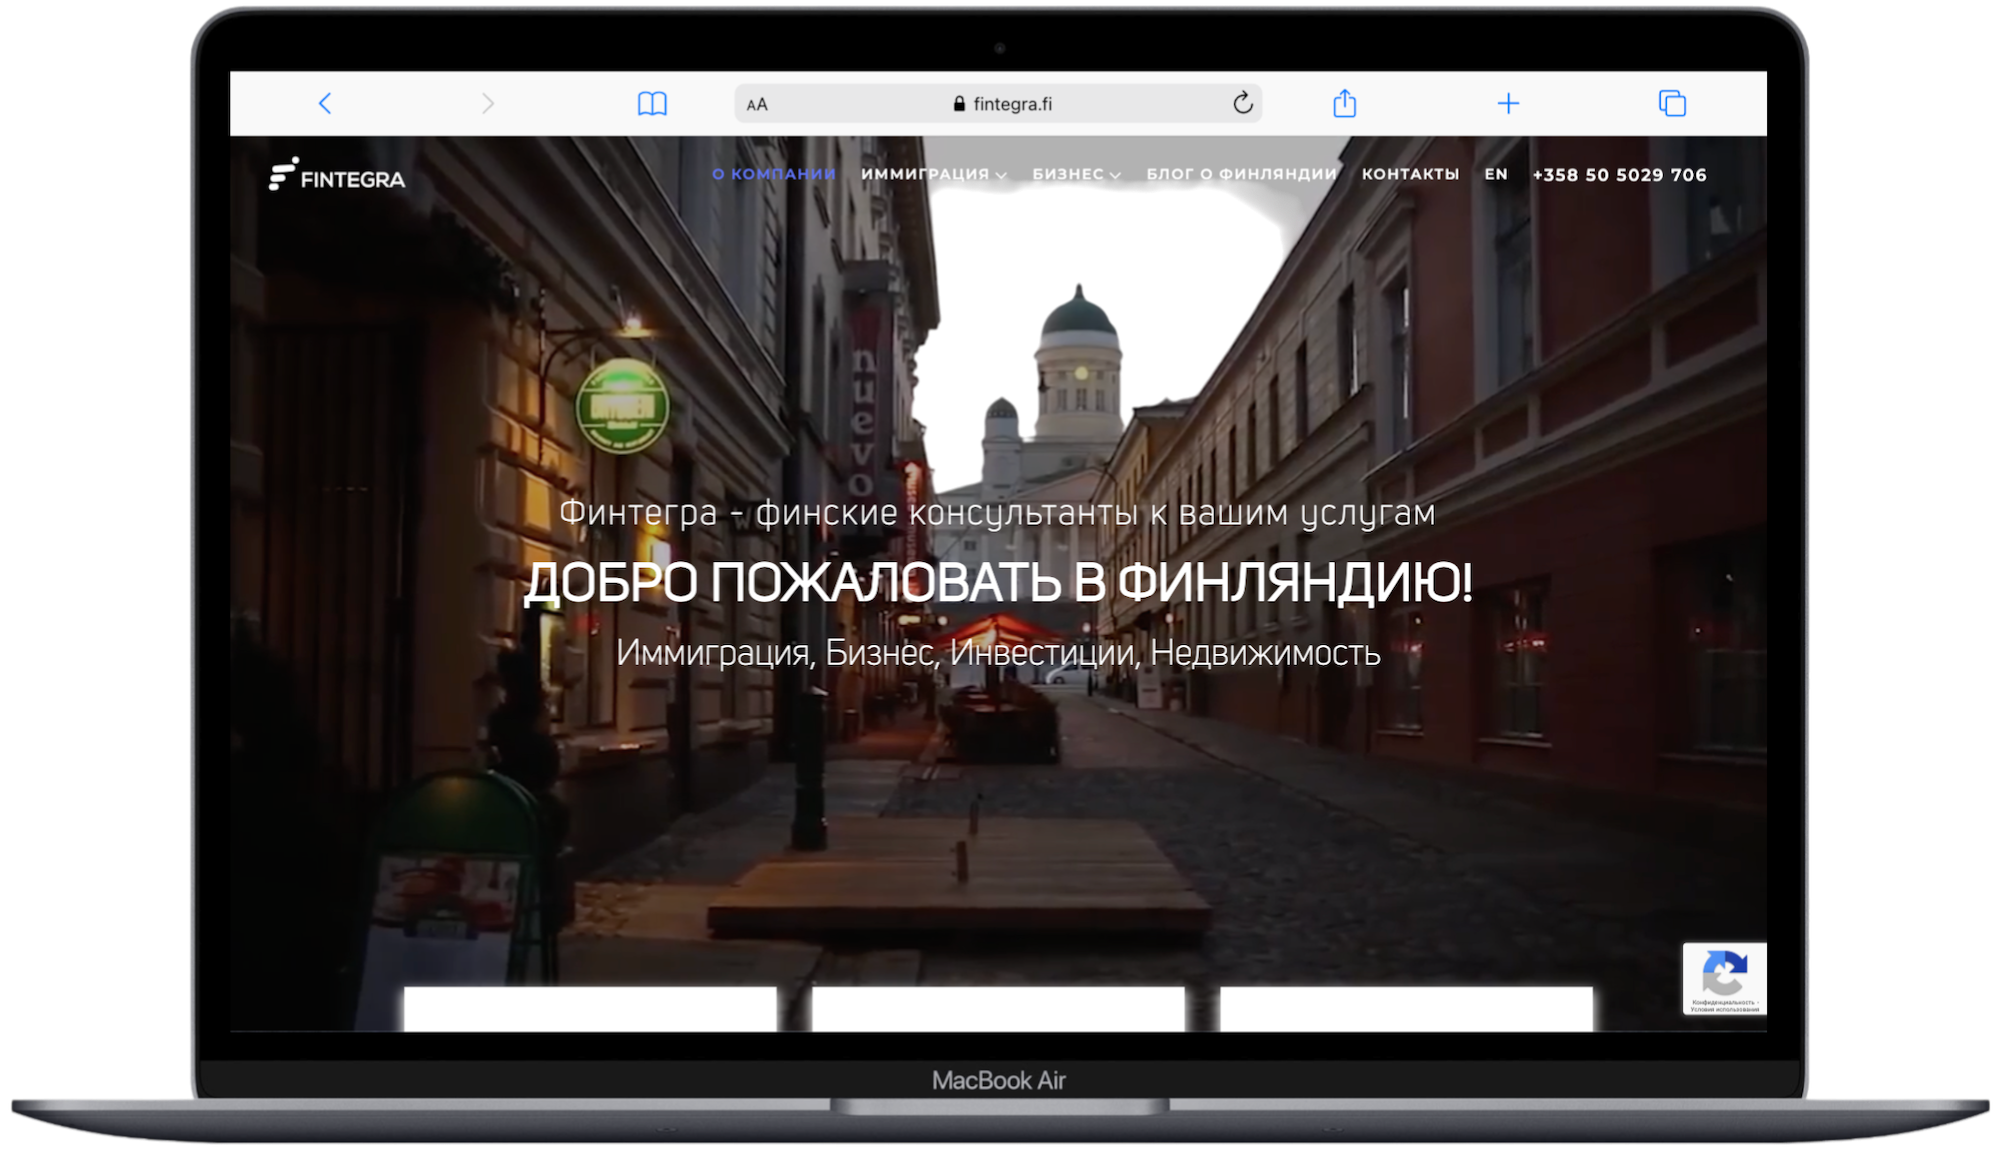Open a new tab with the plus icon
This screenshot has width=2000, height=1151.
click(x=1508, y=103)
